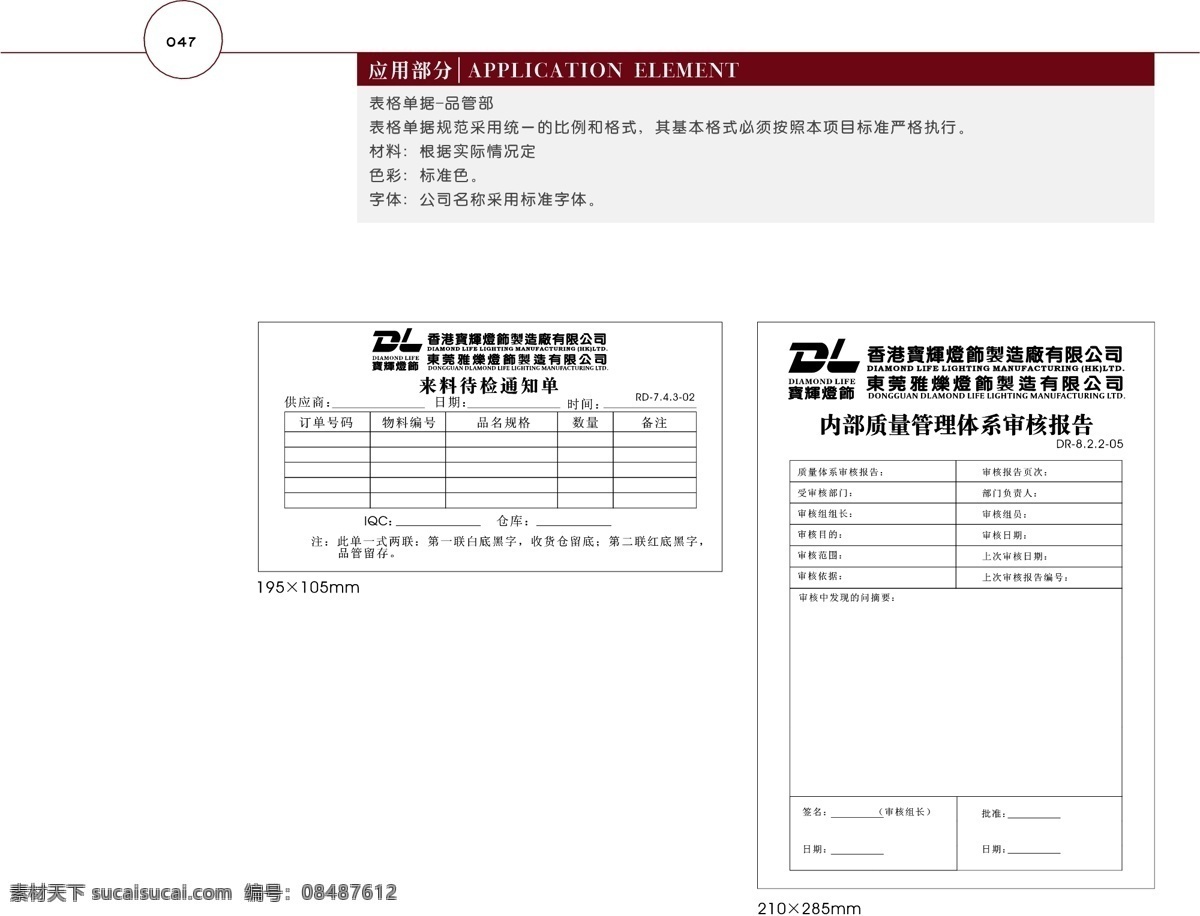Image resolution: width=1200 pixels, height=916 pixels.
Task: Click the 品名规格 column header
Action: 502,423
